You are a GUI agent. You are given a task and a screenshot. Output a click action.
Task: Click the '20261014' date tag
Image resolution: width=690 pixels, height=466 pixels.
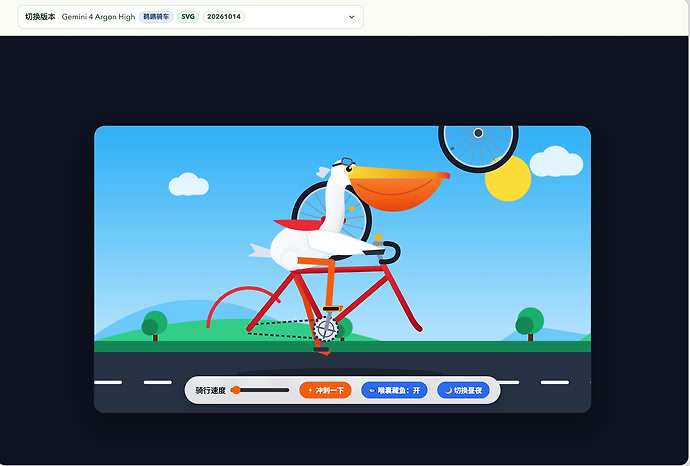click(x=224, y=17)
